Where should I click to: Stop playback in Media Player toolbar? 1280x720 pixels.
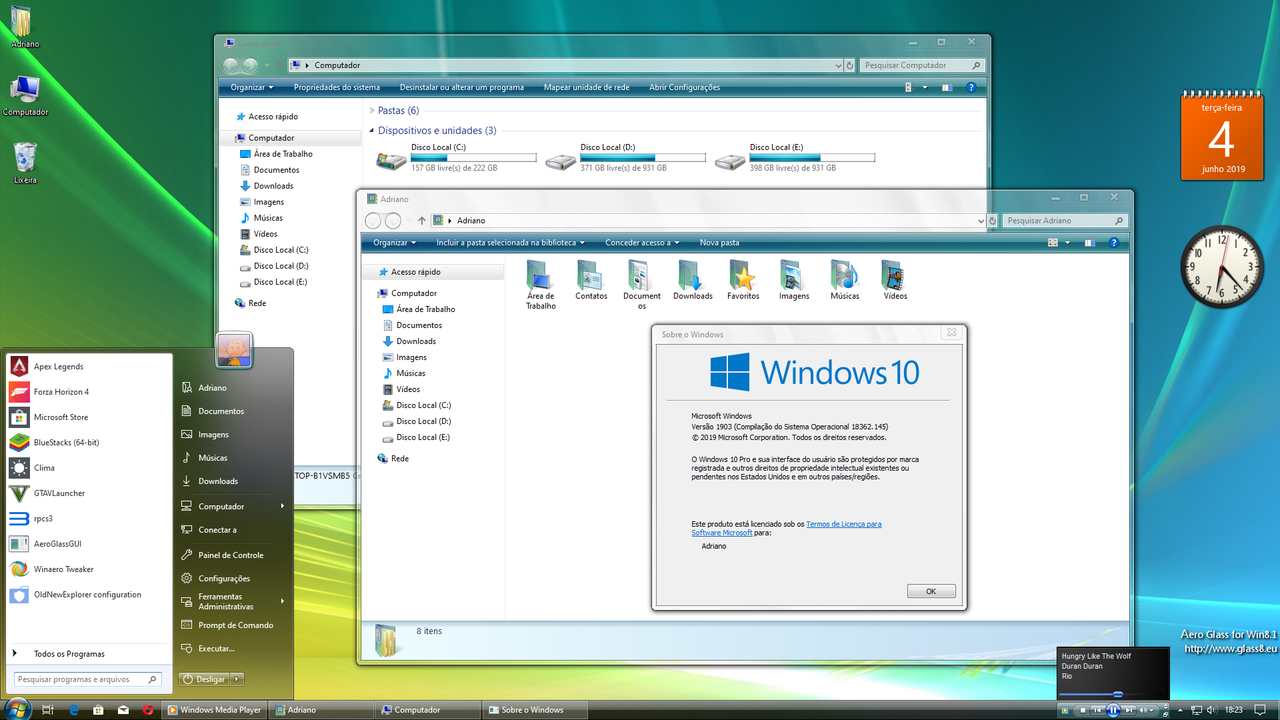(x=1083, y=710)
